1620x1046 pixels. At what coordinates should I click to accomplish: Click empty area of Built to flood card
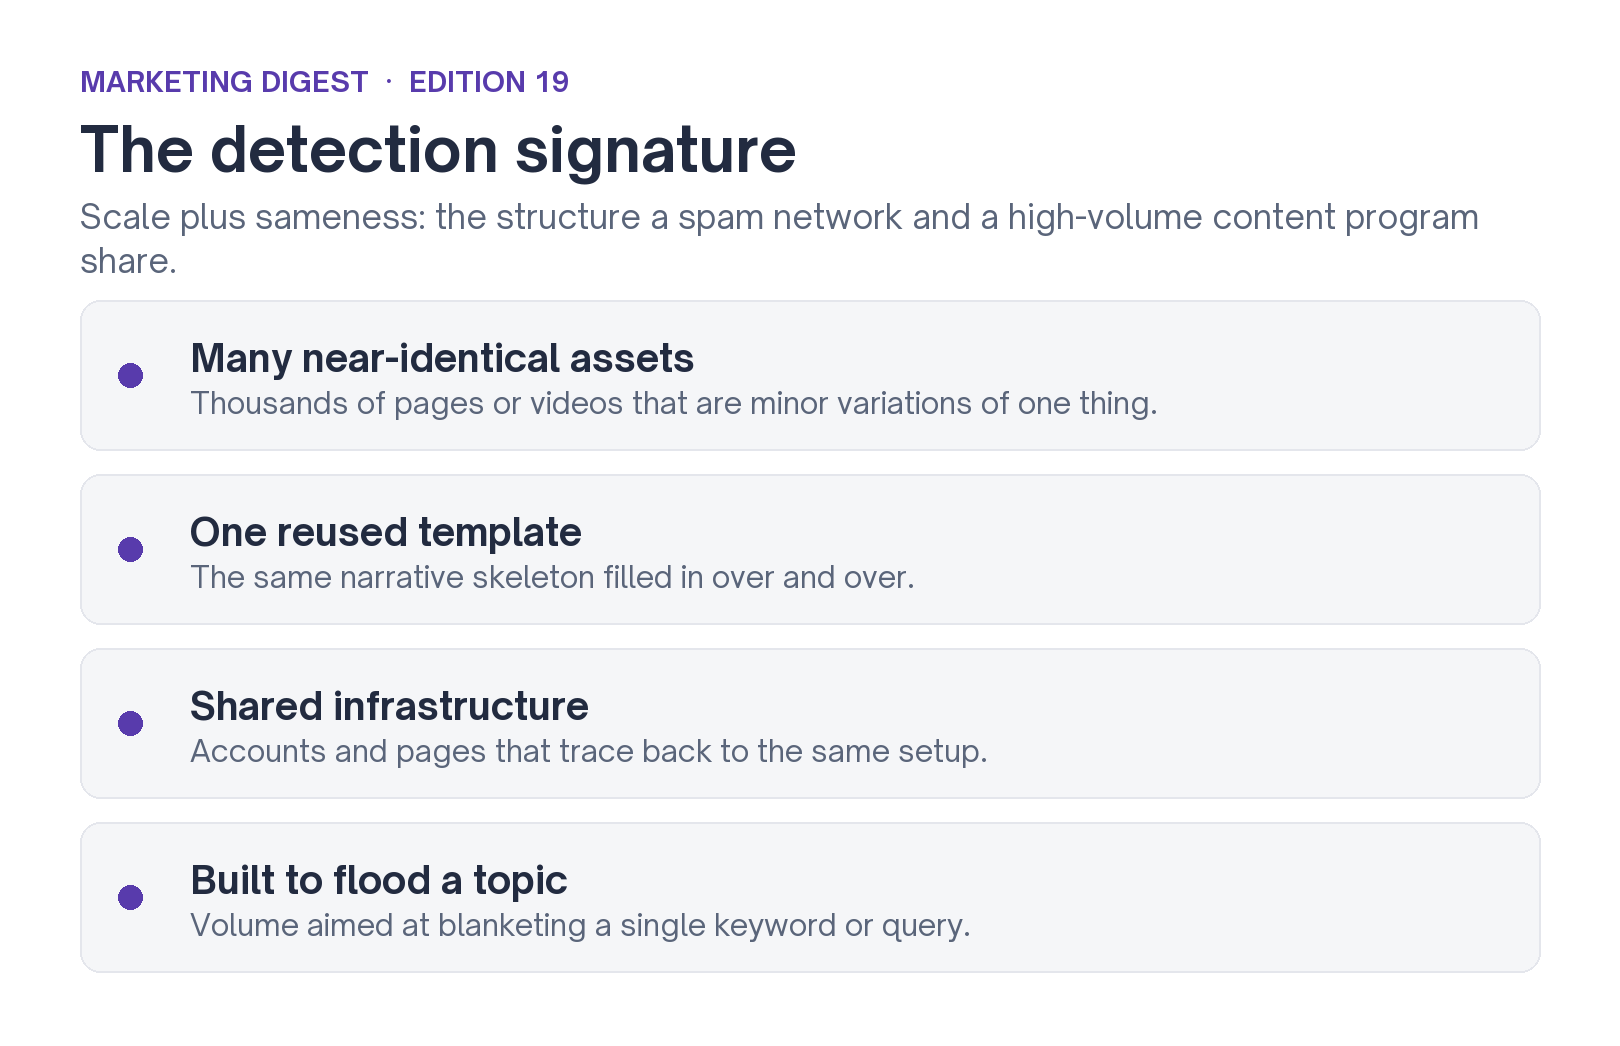point(1260,897)
